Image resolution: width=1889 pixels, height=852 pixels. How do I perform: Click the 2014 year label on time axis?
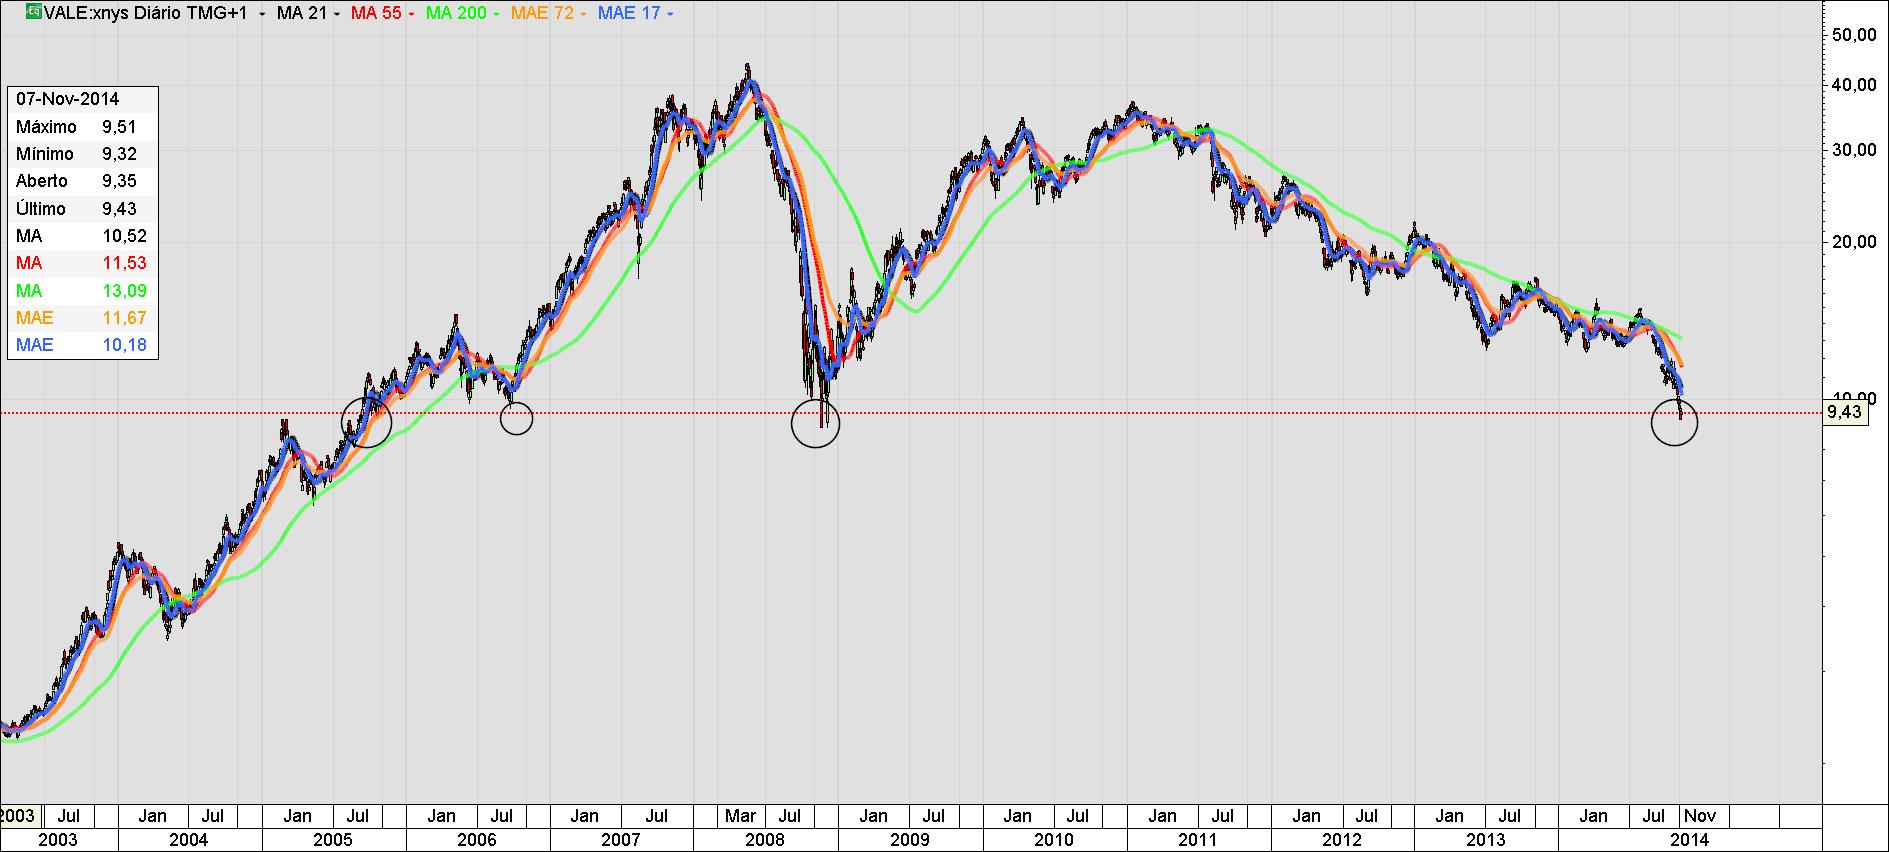[1690, 840]
